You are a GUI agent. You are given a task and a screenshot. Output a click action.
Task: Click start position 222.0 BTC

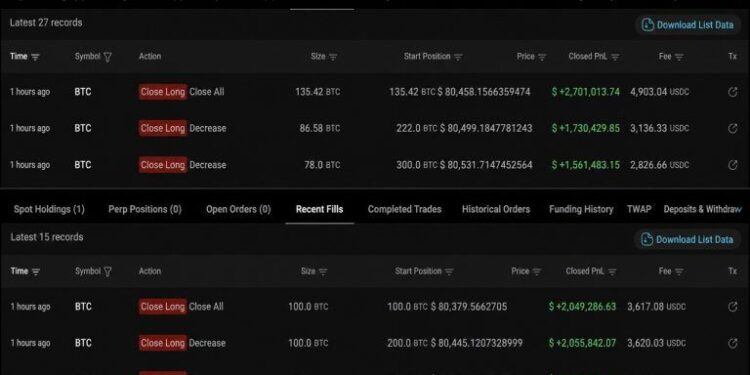click(417, 128)
